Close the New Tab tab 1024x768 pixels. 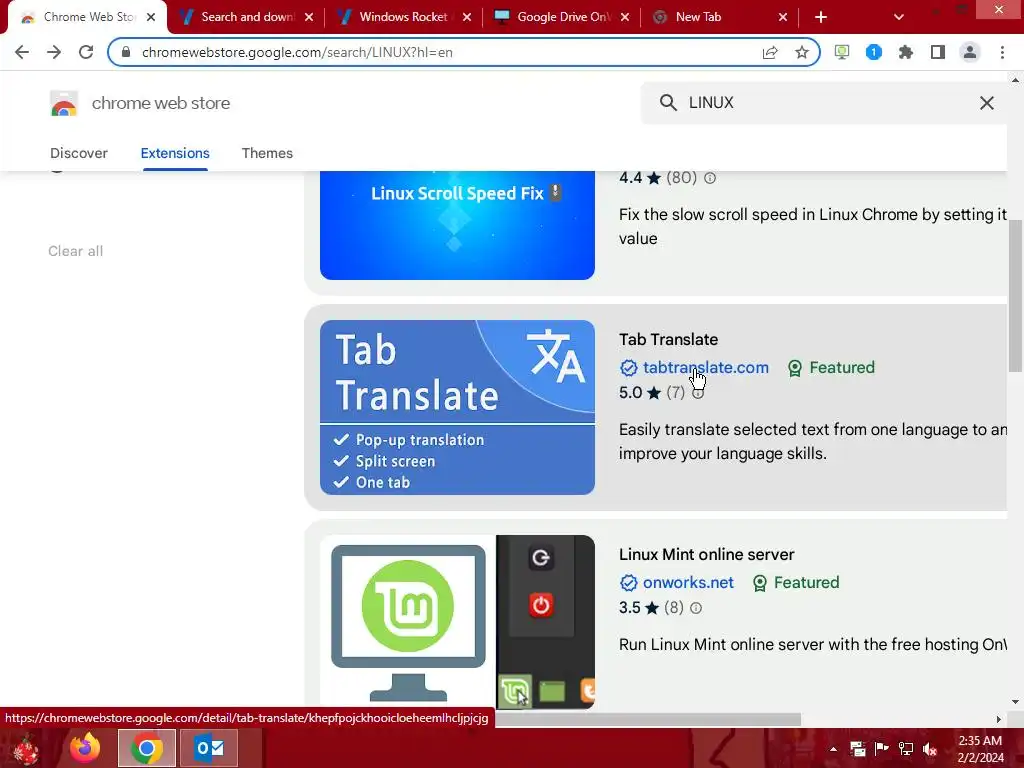pyautogui.click(x=783, y=17)
